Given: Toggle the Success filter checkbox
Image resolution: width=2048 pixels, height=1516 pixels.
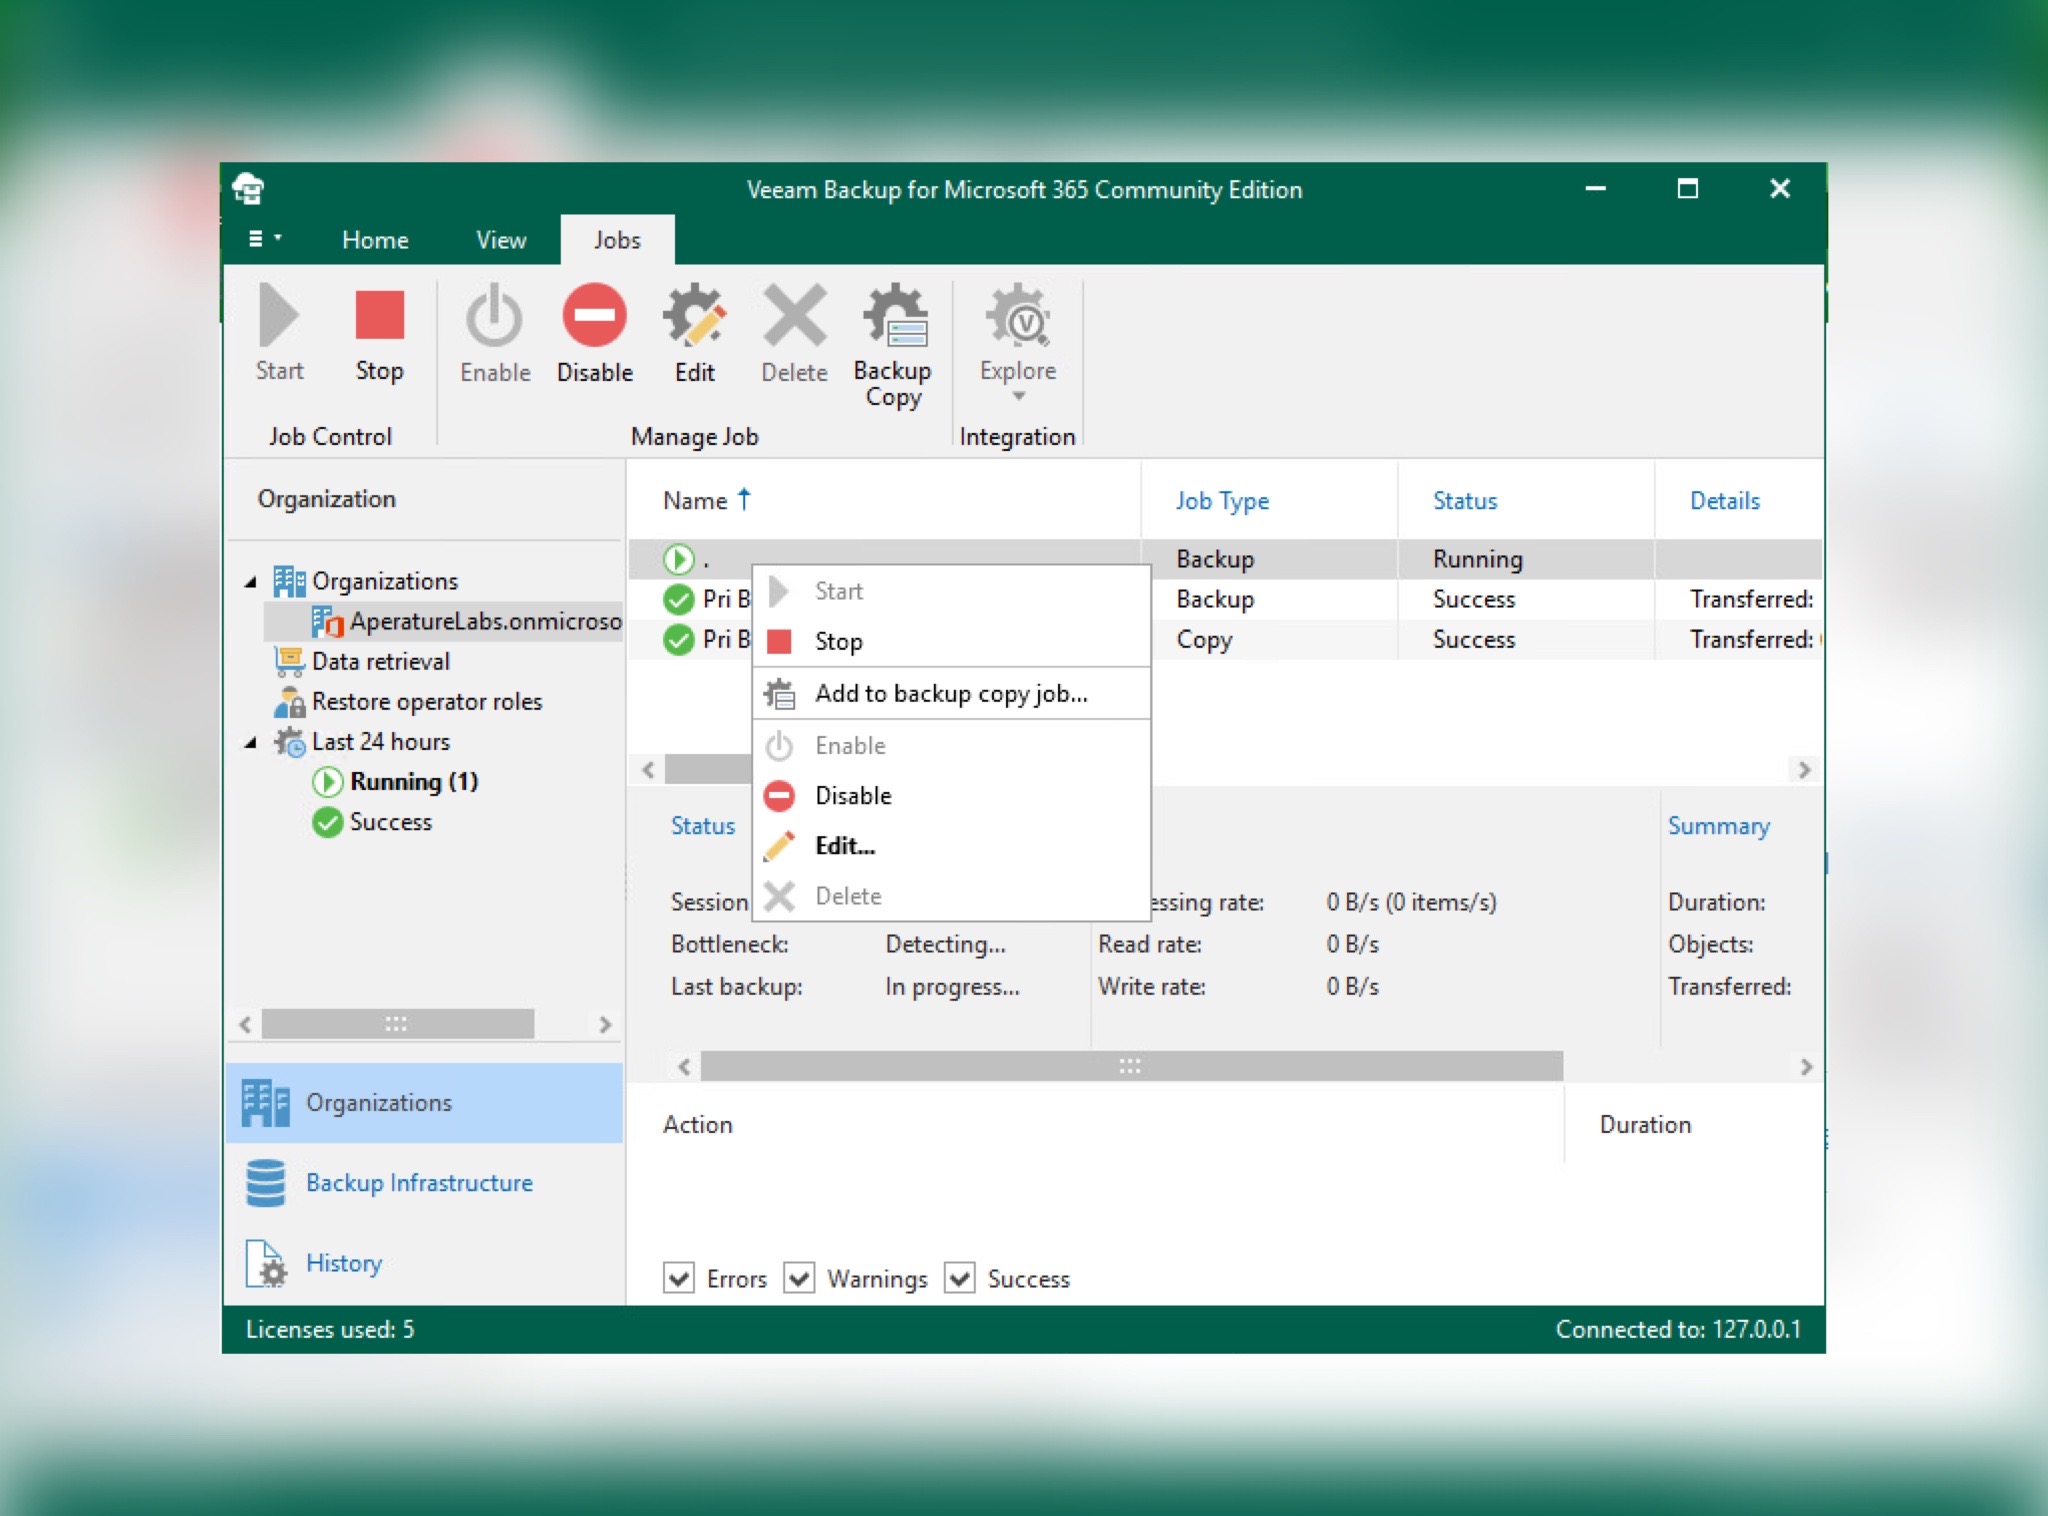Looking at the screenshot, I should click(959, 1277).
